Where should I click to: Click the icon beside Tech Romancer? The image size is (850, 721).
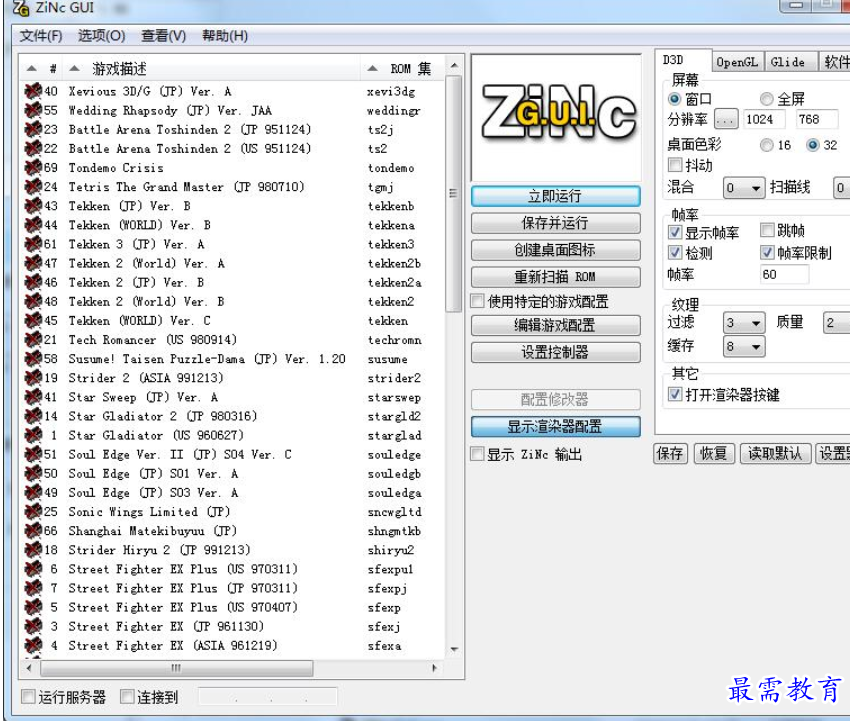click(33, 339)
